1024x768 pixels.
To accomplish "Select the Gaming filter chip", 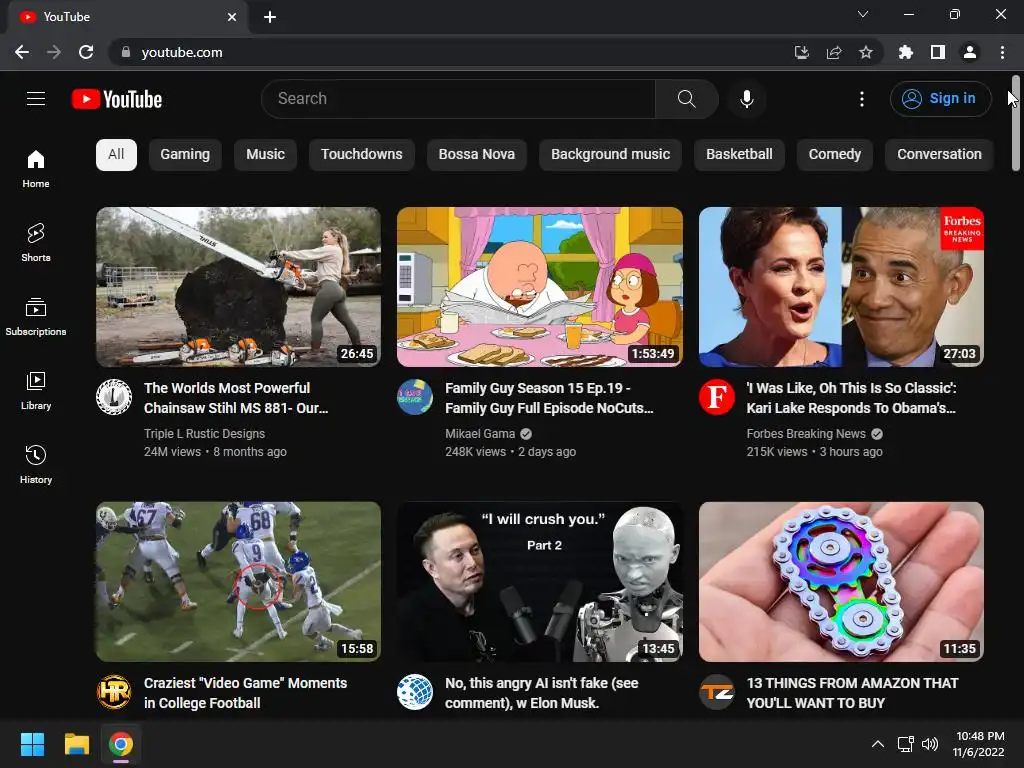I will point(185,155).
